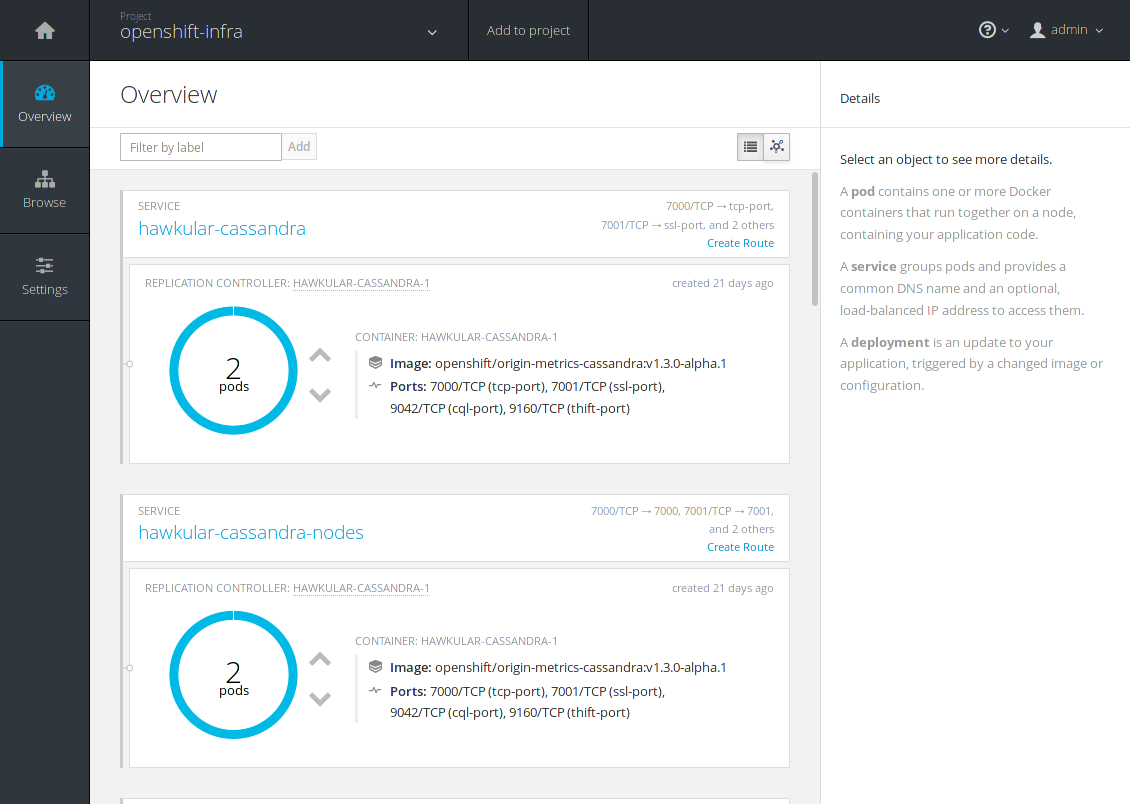Viewport: 1130px width, 804px height.
Task: Select Add to project in the top bar
Action: click(528, 30)
